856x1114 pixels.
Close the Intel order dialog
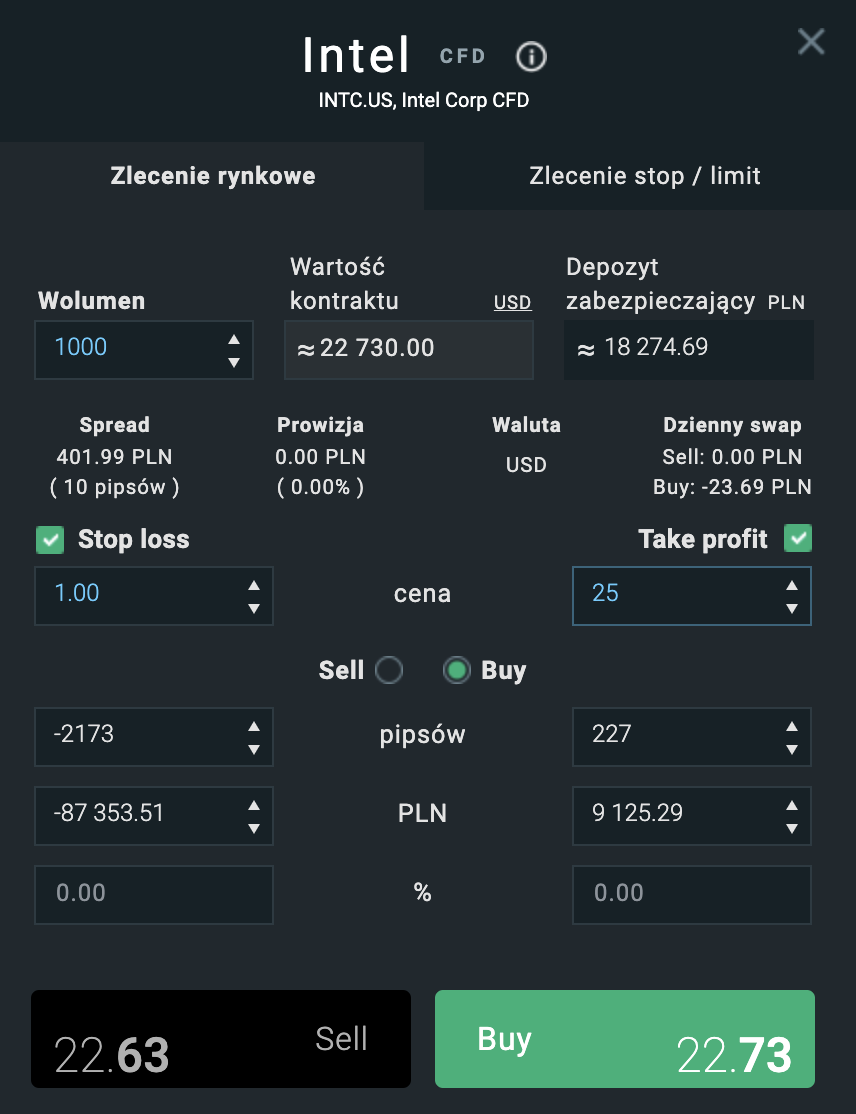point(810,42)
